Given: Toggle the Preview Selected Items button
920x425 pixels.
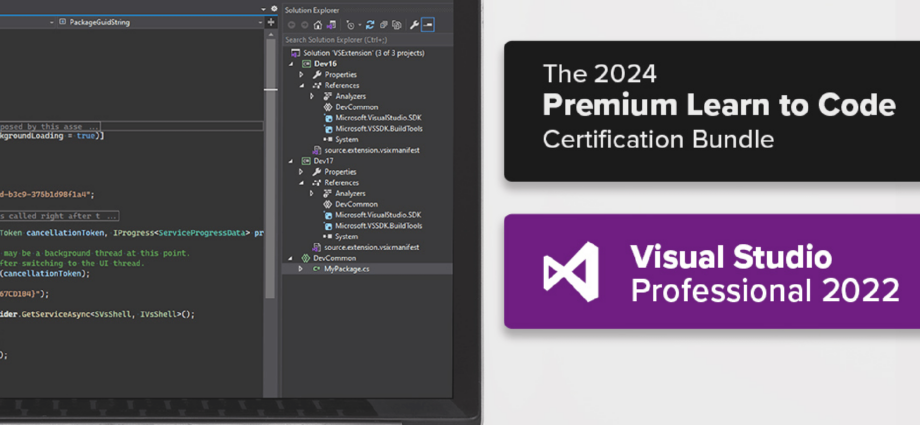Looking at the screenshot, I should tap(427, 24).
